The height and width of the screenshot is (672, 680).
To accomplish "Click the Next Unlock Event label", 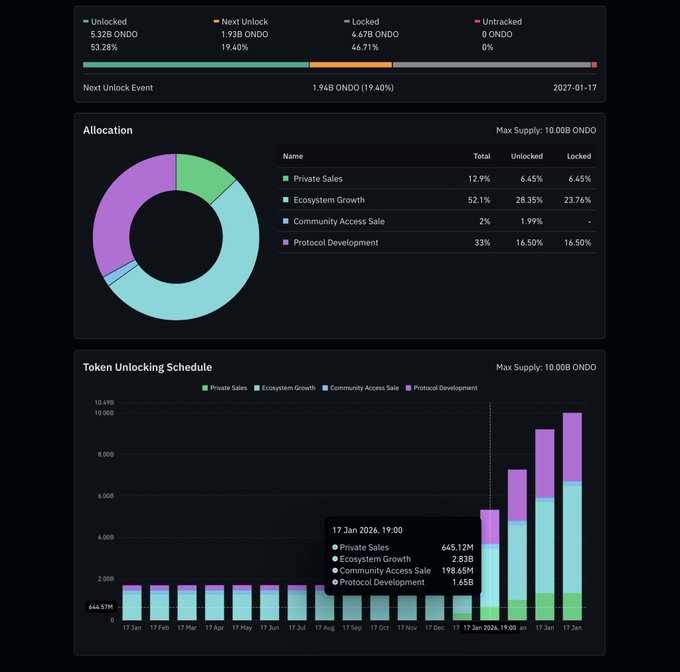I will tap(118, 88).
